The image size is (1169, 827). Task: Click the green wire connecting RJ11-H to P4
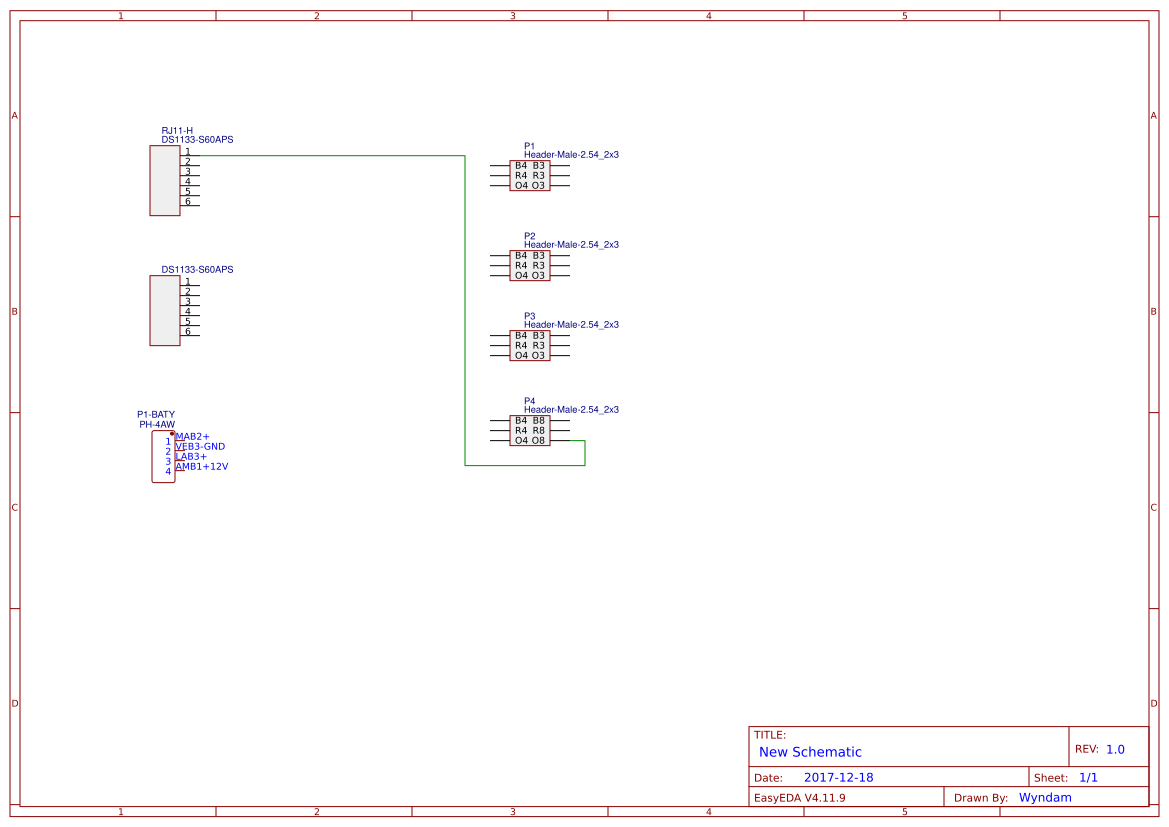pyautogui.click(x=466, y=300)
